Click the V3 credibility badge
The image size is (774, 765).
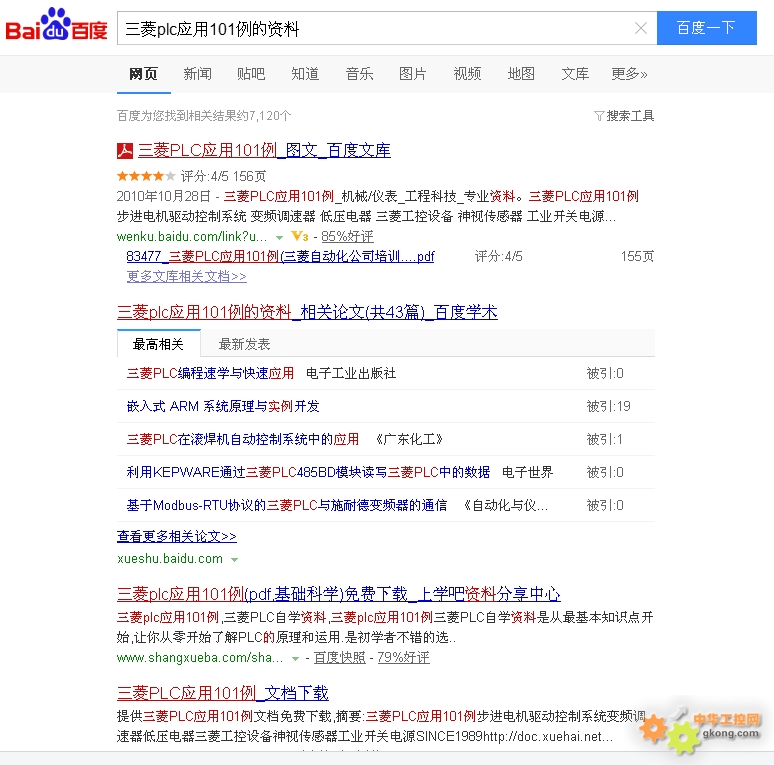coord(300,236)
